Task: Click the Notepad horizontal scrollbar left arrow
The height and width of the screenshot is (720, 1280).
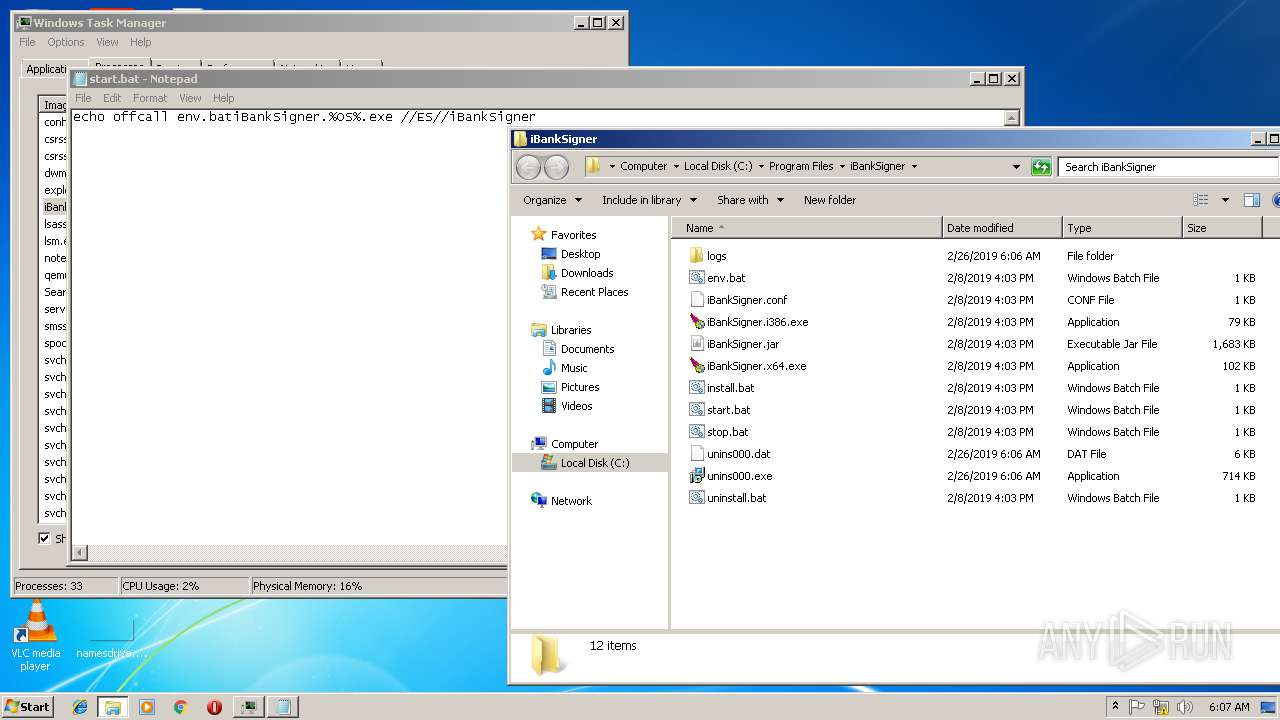Action: [x=80, y=552]
